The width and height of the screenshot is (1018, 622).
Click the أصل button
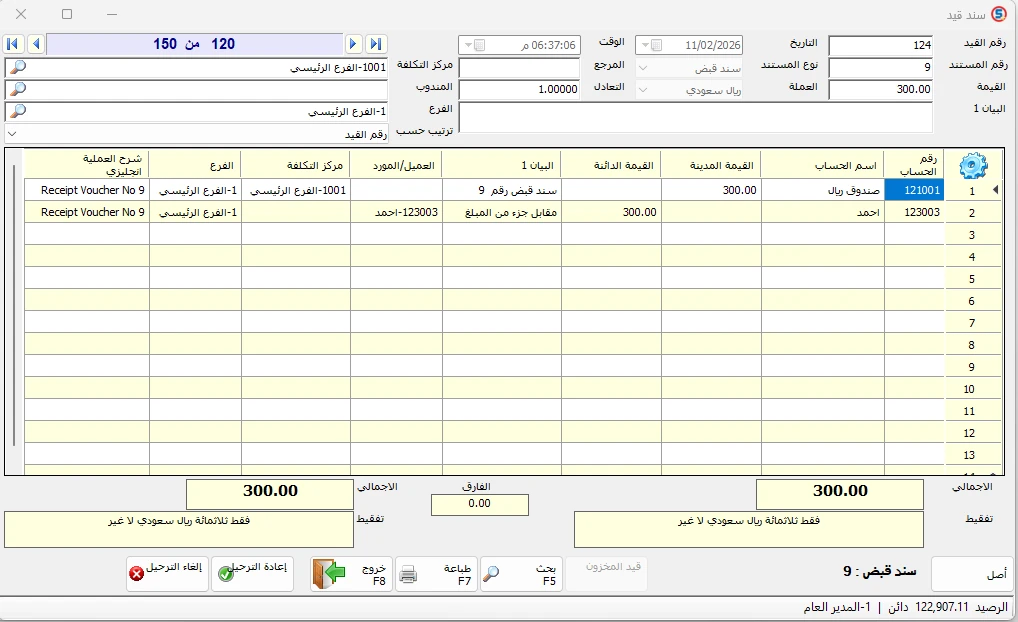click(x=973, y=573)
